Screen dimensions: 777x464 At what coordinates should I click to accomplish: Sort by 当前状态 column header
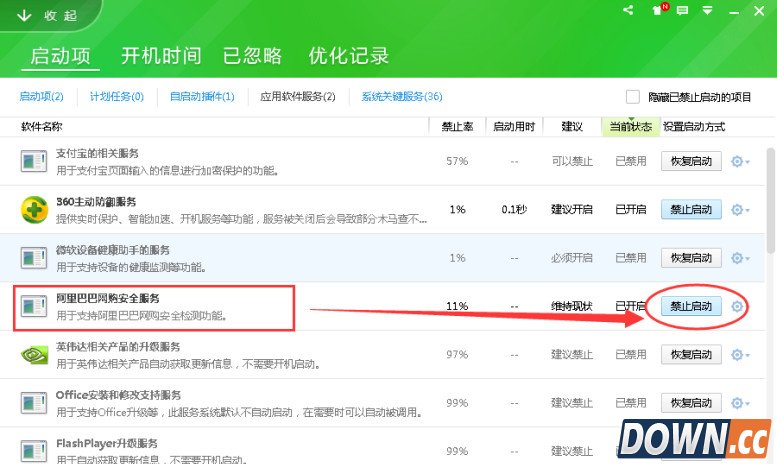pyautogui.click(x=631, y=127)
